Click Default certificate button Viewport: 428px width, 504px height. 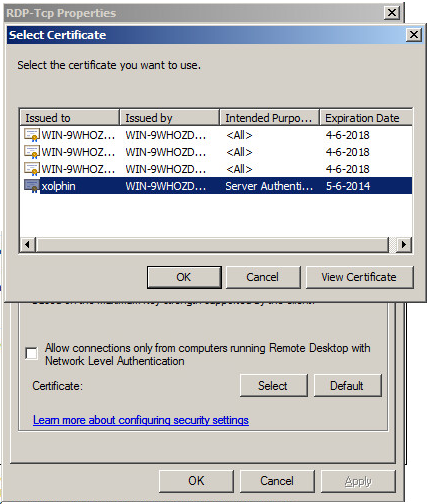click(347, 386)
